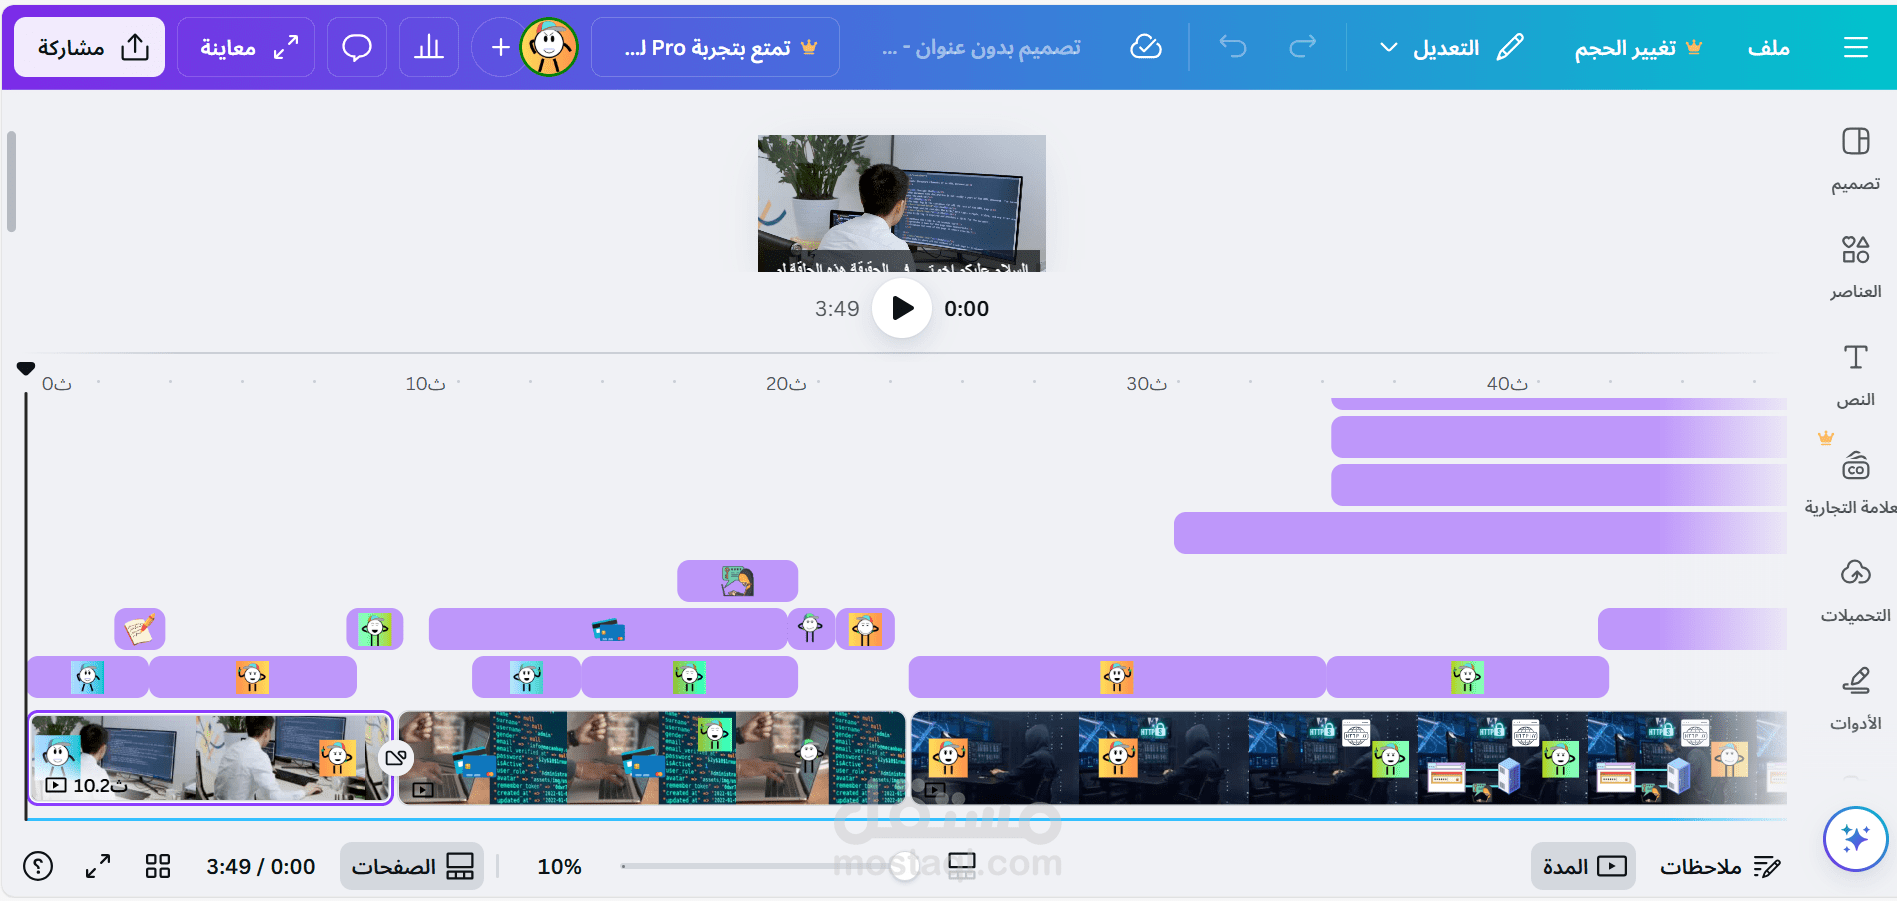Screen dimensions: 1897x901
Task: Select the first clip labeled 10.2ث
Action: 210,757
